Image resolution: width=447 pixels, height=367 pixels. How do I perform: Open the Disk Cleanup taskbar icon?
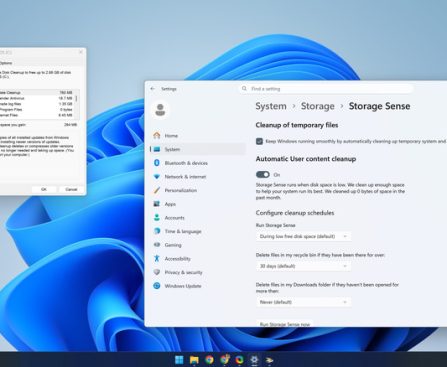(x=269, y=360)
